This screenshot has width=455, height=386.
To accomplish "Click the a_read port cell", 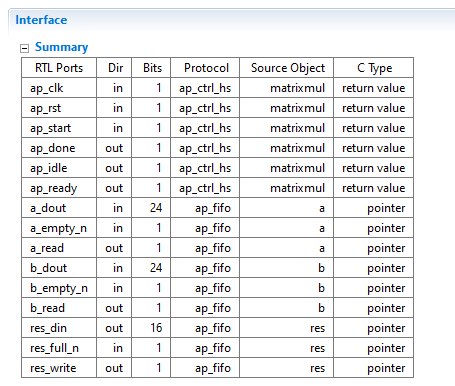I will (x=59, y=248).
